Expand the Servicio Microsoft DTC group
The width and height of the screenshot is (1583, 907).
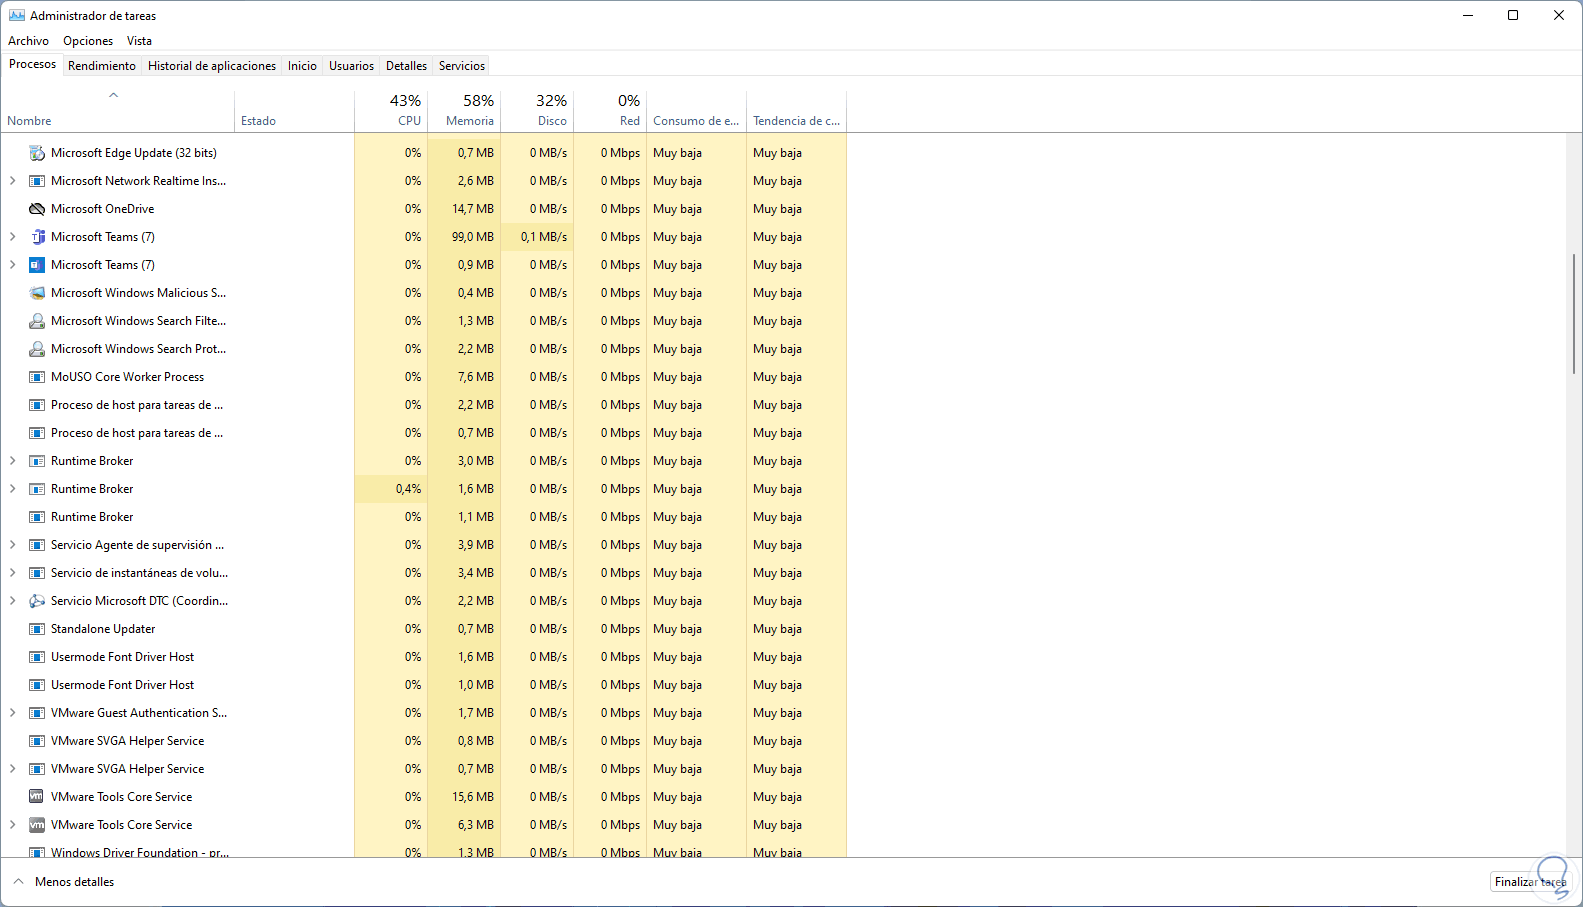[12, 601]
